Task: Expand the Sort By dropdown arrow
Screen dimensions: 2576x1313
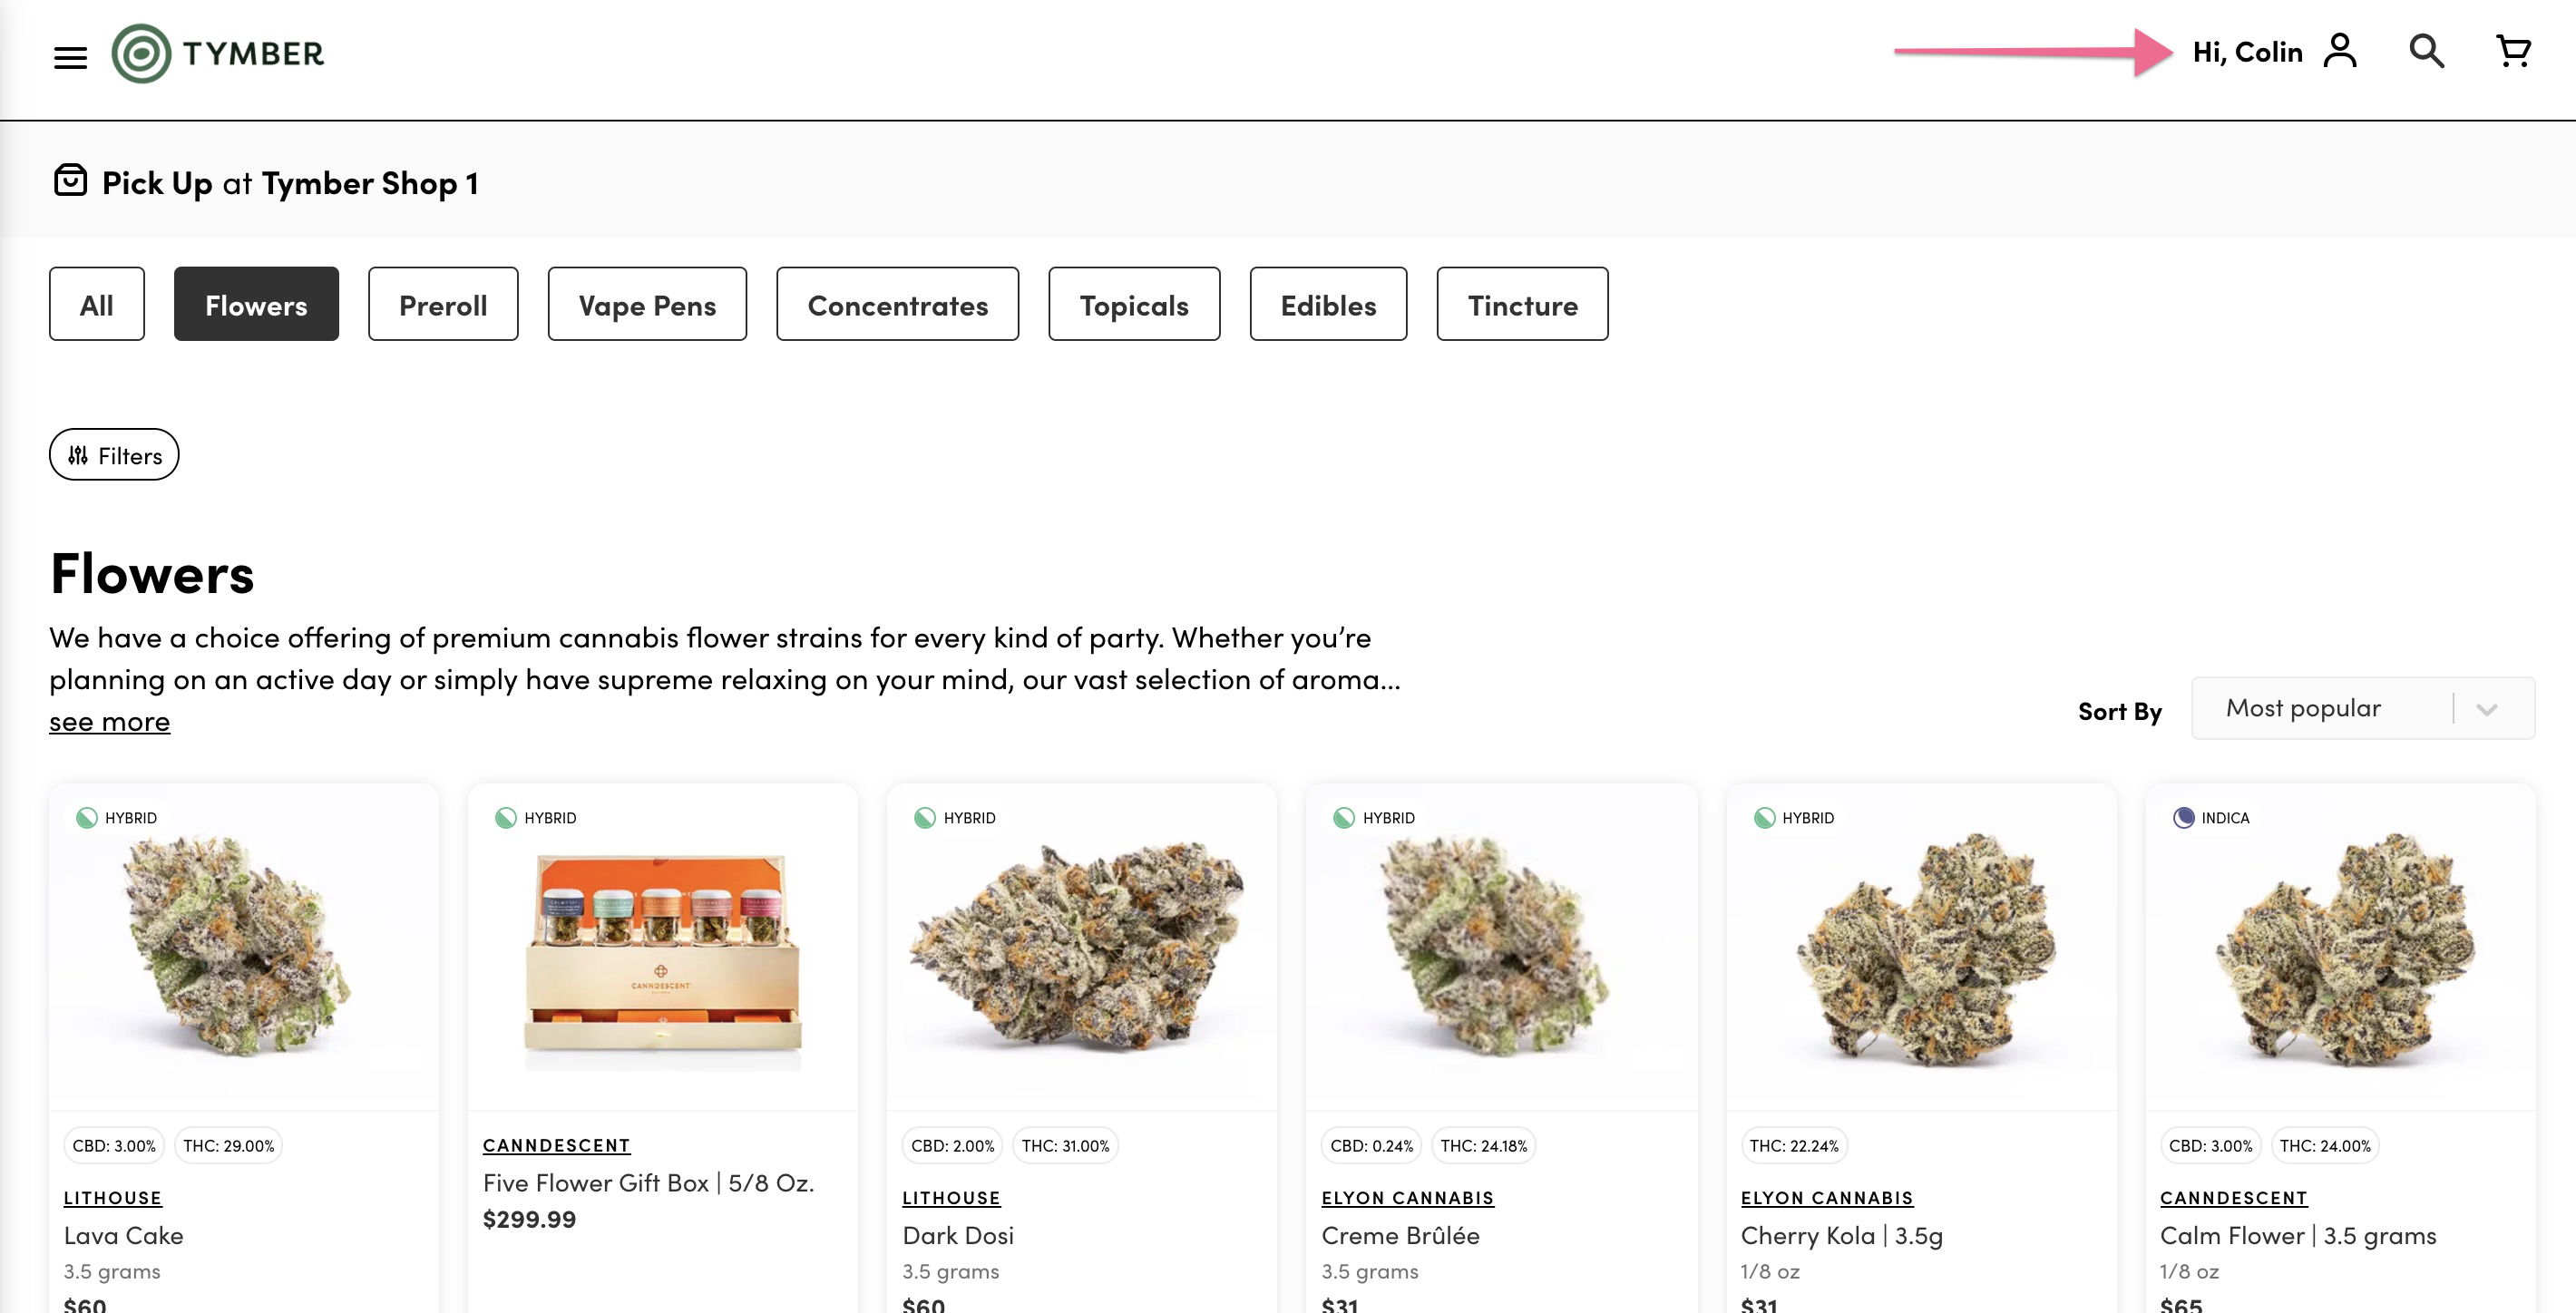Action: point(2487,709)
